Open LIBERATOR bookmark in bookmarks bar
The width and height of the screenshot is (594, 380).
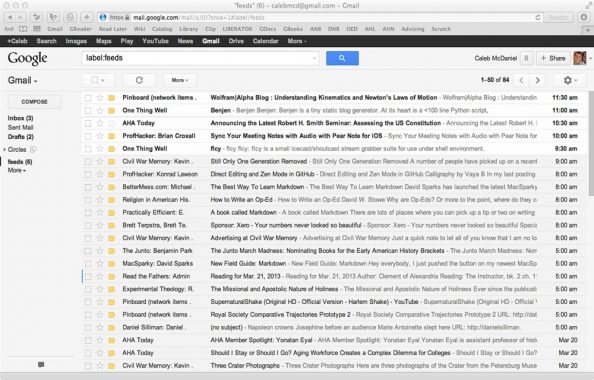click(x=237, y=29)
